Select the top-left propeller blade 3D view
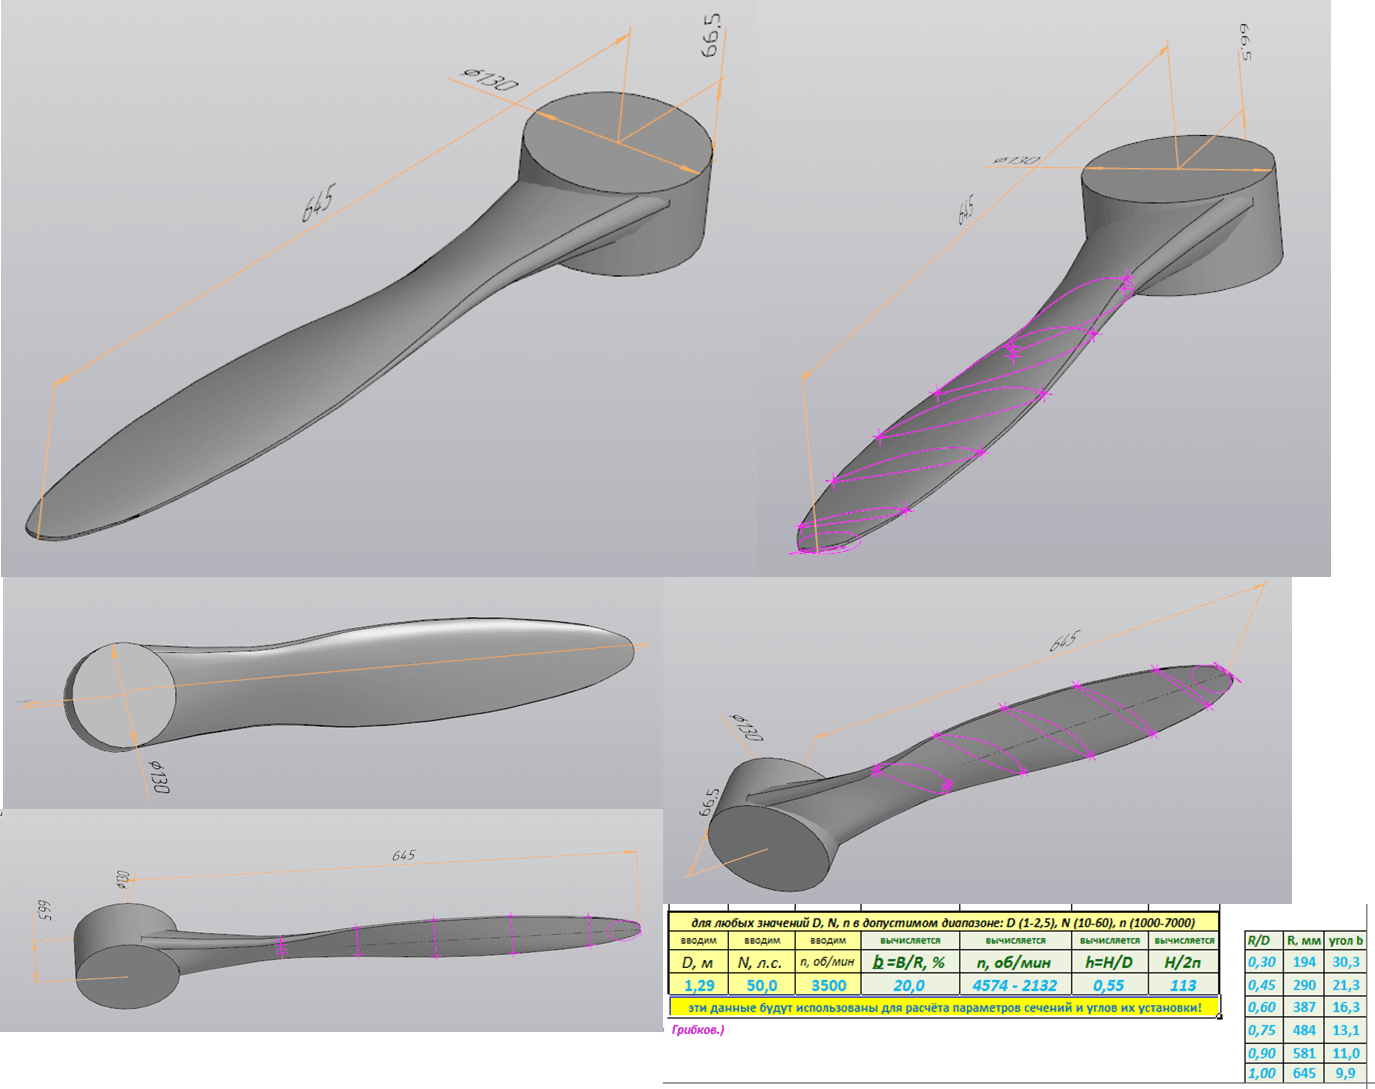The height and width of the screenshot is (1089, 1375). pos(379,288)
